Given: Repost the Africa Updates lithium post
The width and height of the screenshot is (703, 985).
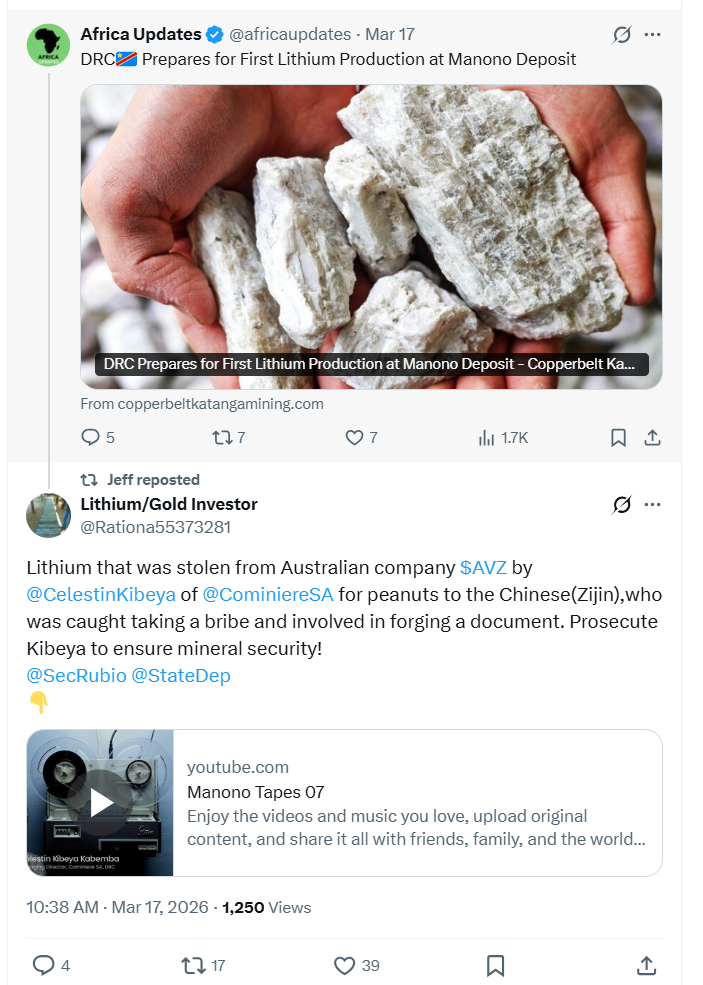Looking at the screenshot, I should tap(221, 437).
